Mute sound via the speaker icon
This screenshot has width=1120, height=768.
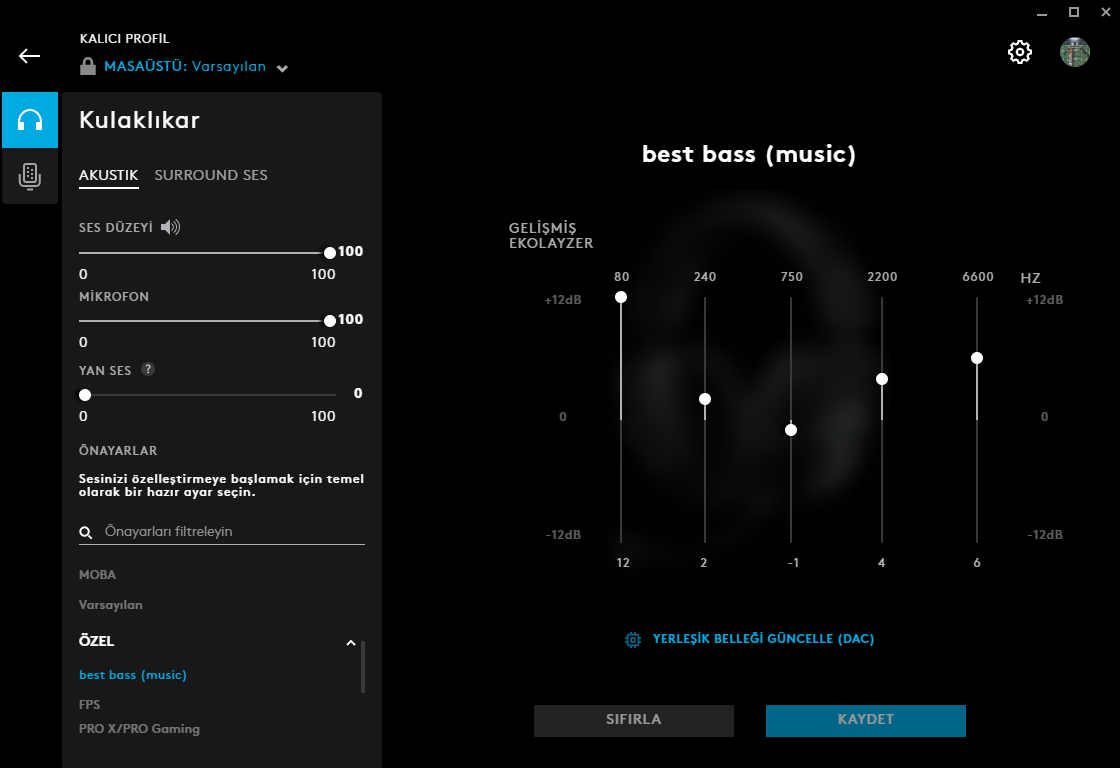pyautogui.click(x=170, y=227)
